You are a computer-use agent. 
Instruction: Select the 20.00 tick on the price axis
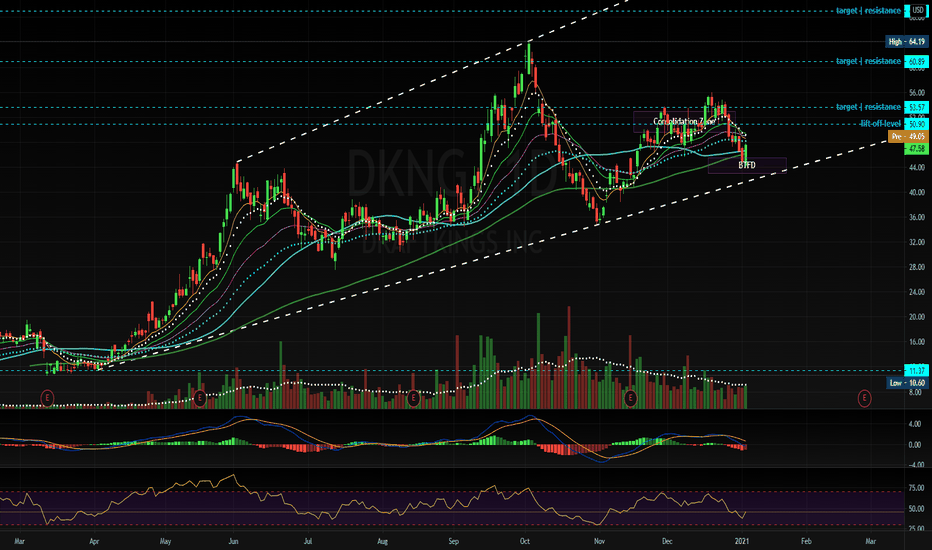tap(917, 318)
